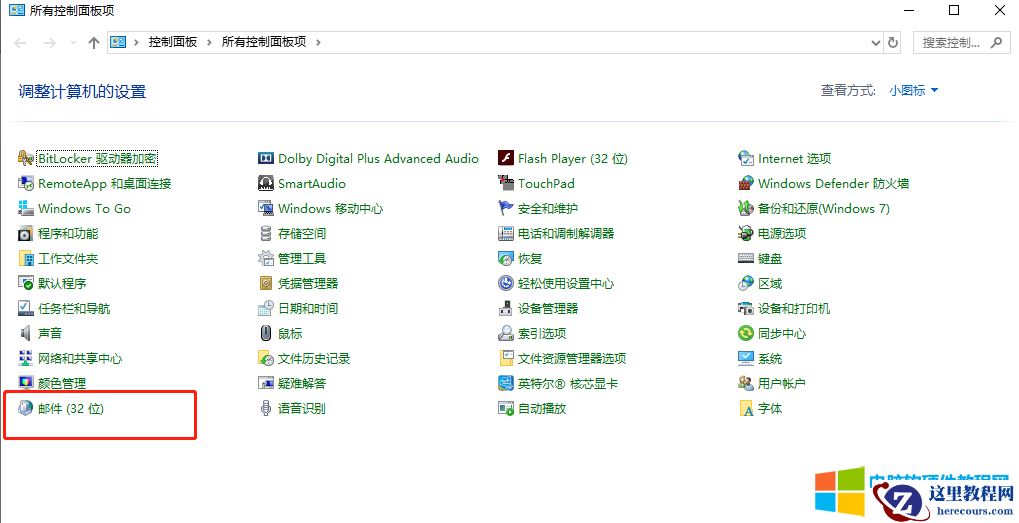Open the 存储空间 icon

(x=266, y=233)
